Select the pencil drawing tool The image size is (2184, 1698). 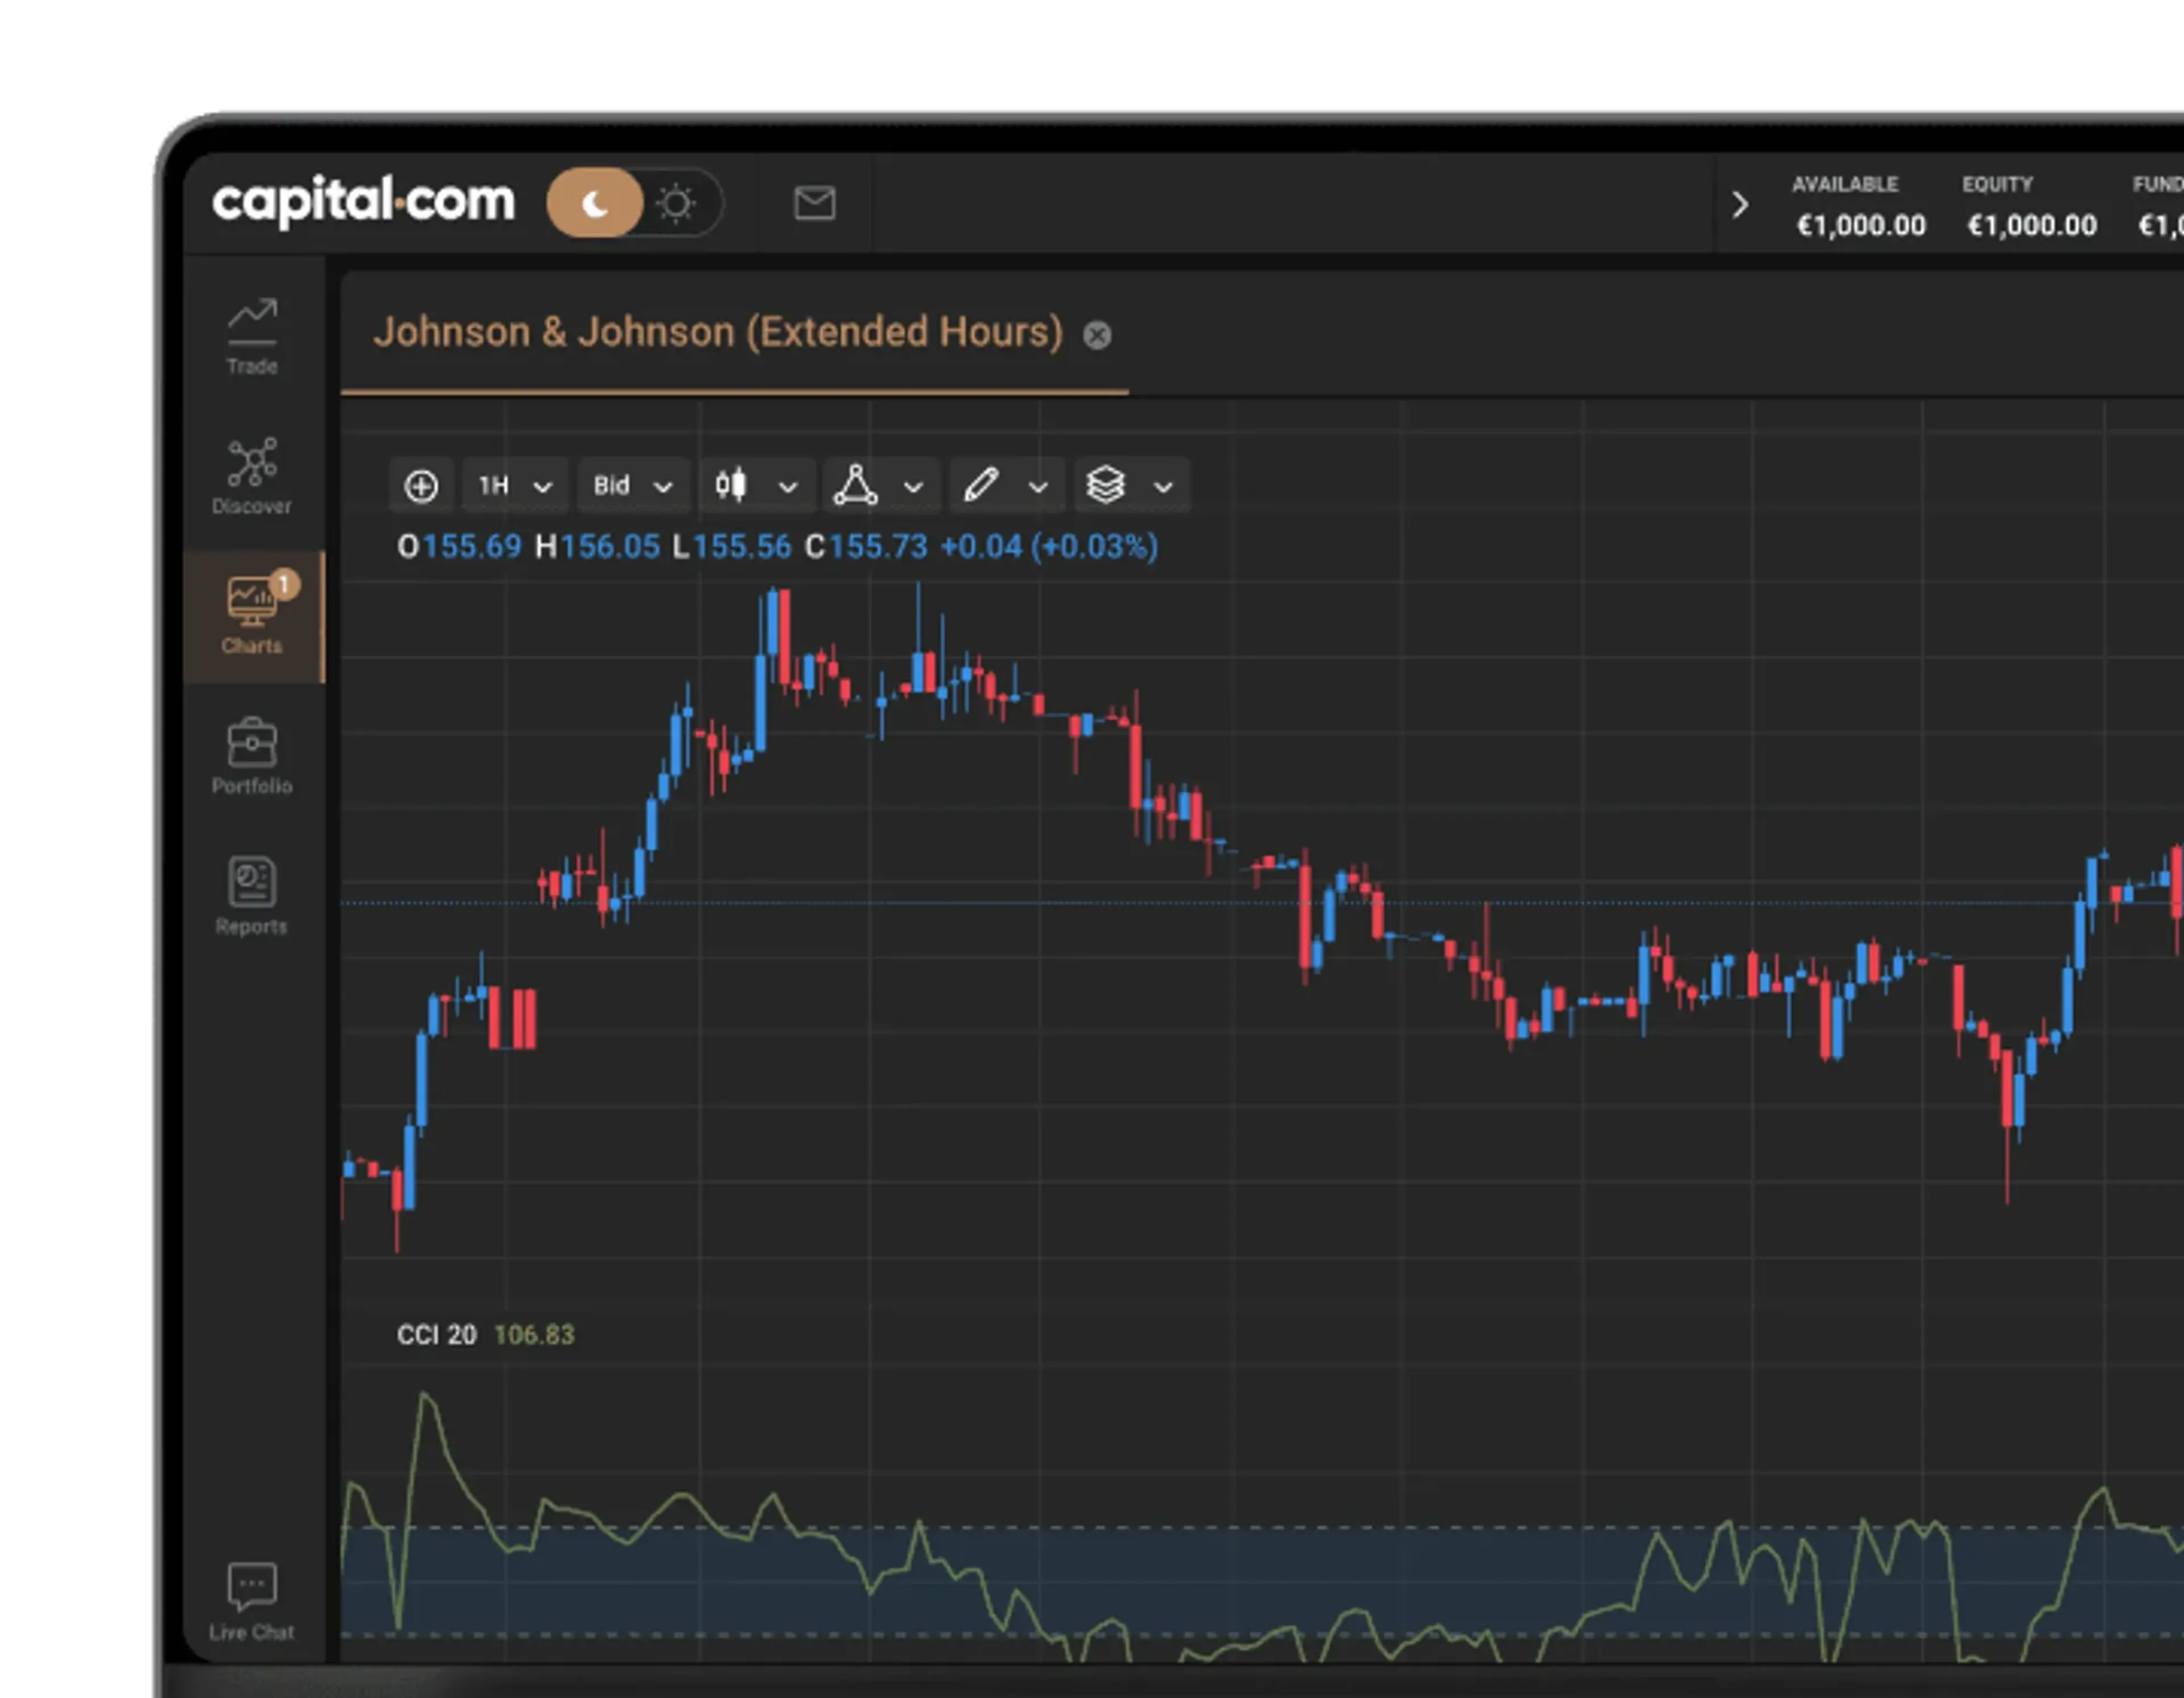(981, 485)
